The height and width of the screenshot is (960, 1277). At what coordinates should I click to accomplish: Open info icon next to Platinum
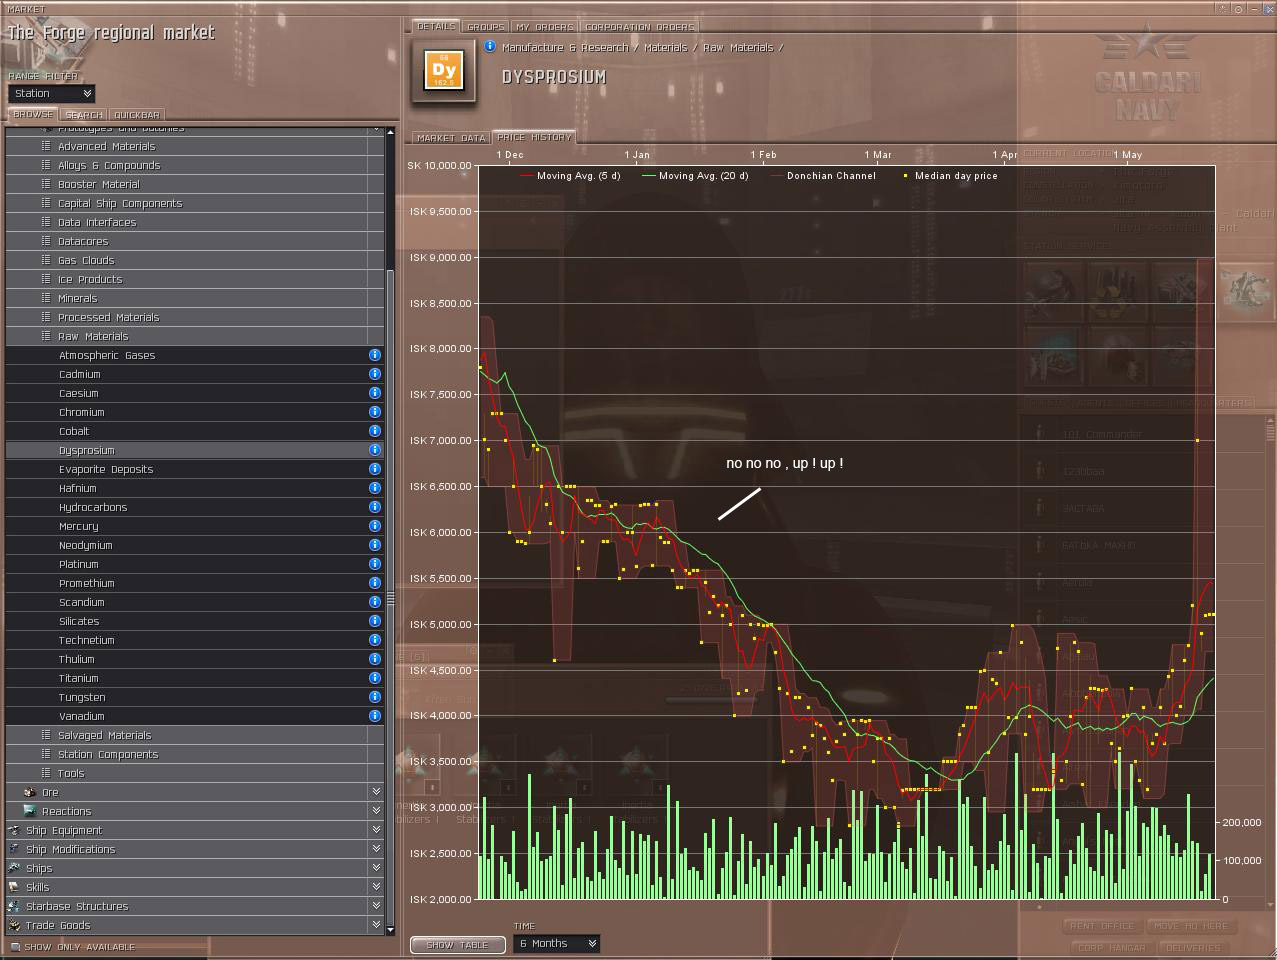coord(375,564)
